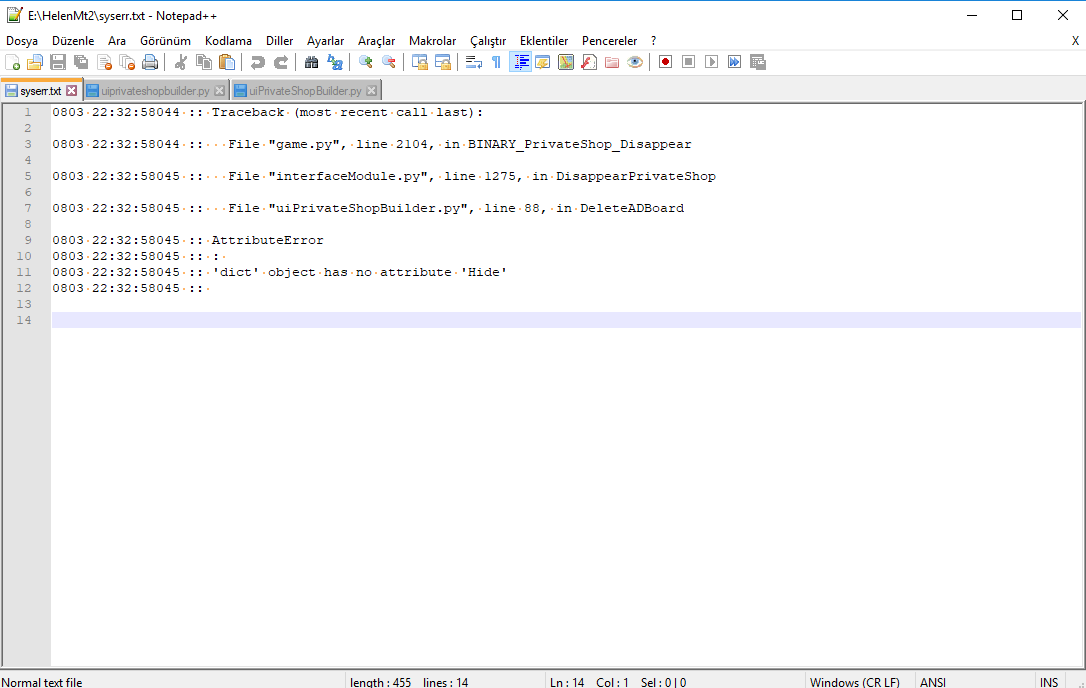Close the document with the menu-bar X
This screenshot has width=1086, height=688.
pyautogui.click(x=1076, y=41)
